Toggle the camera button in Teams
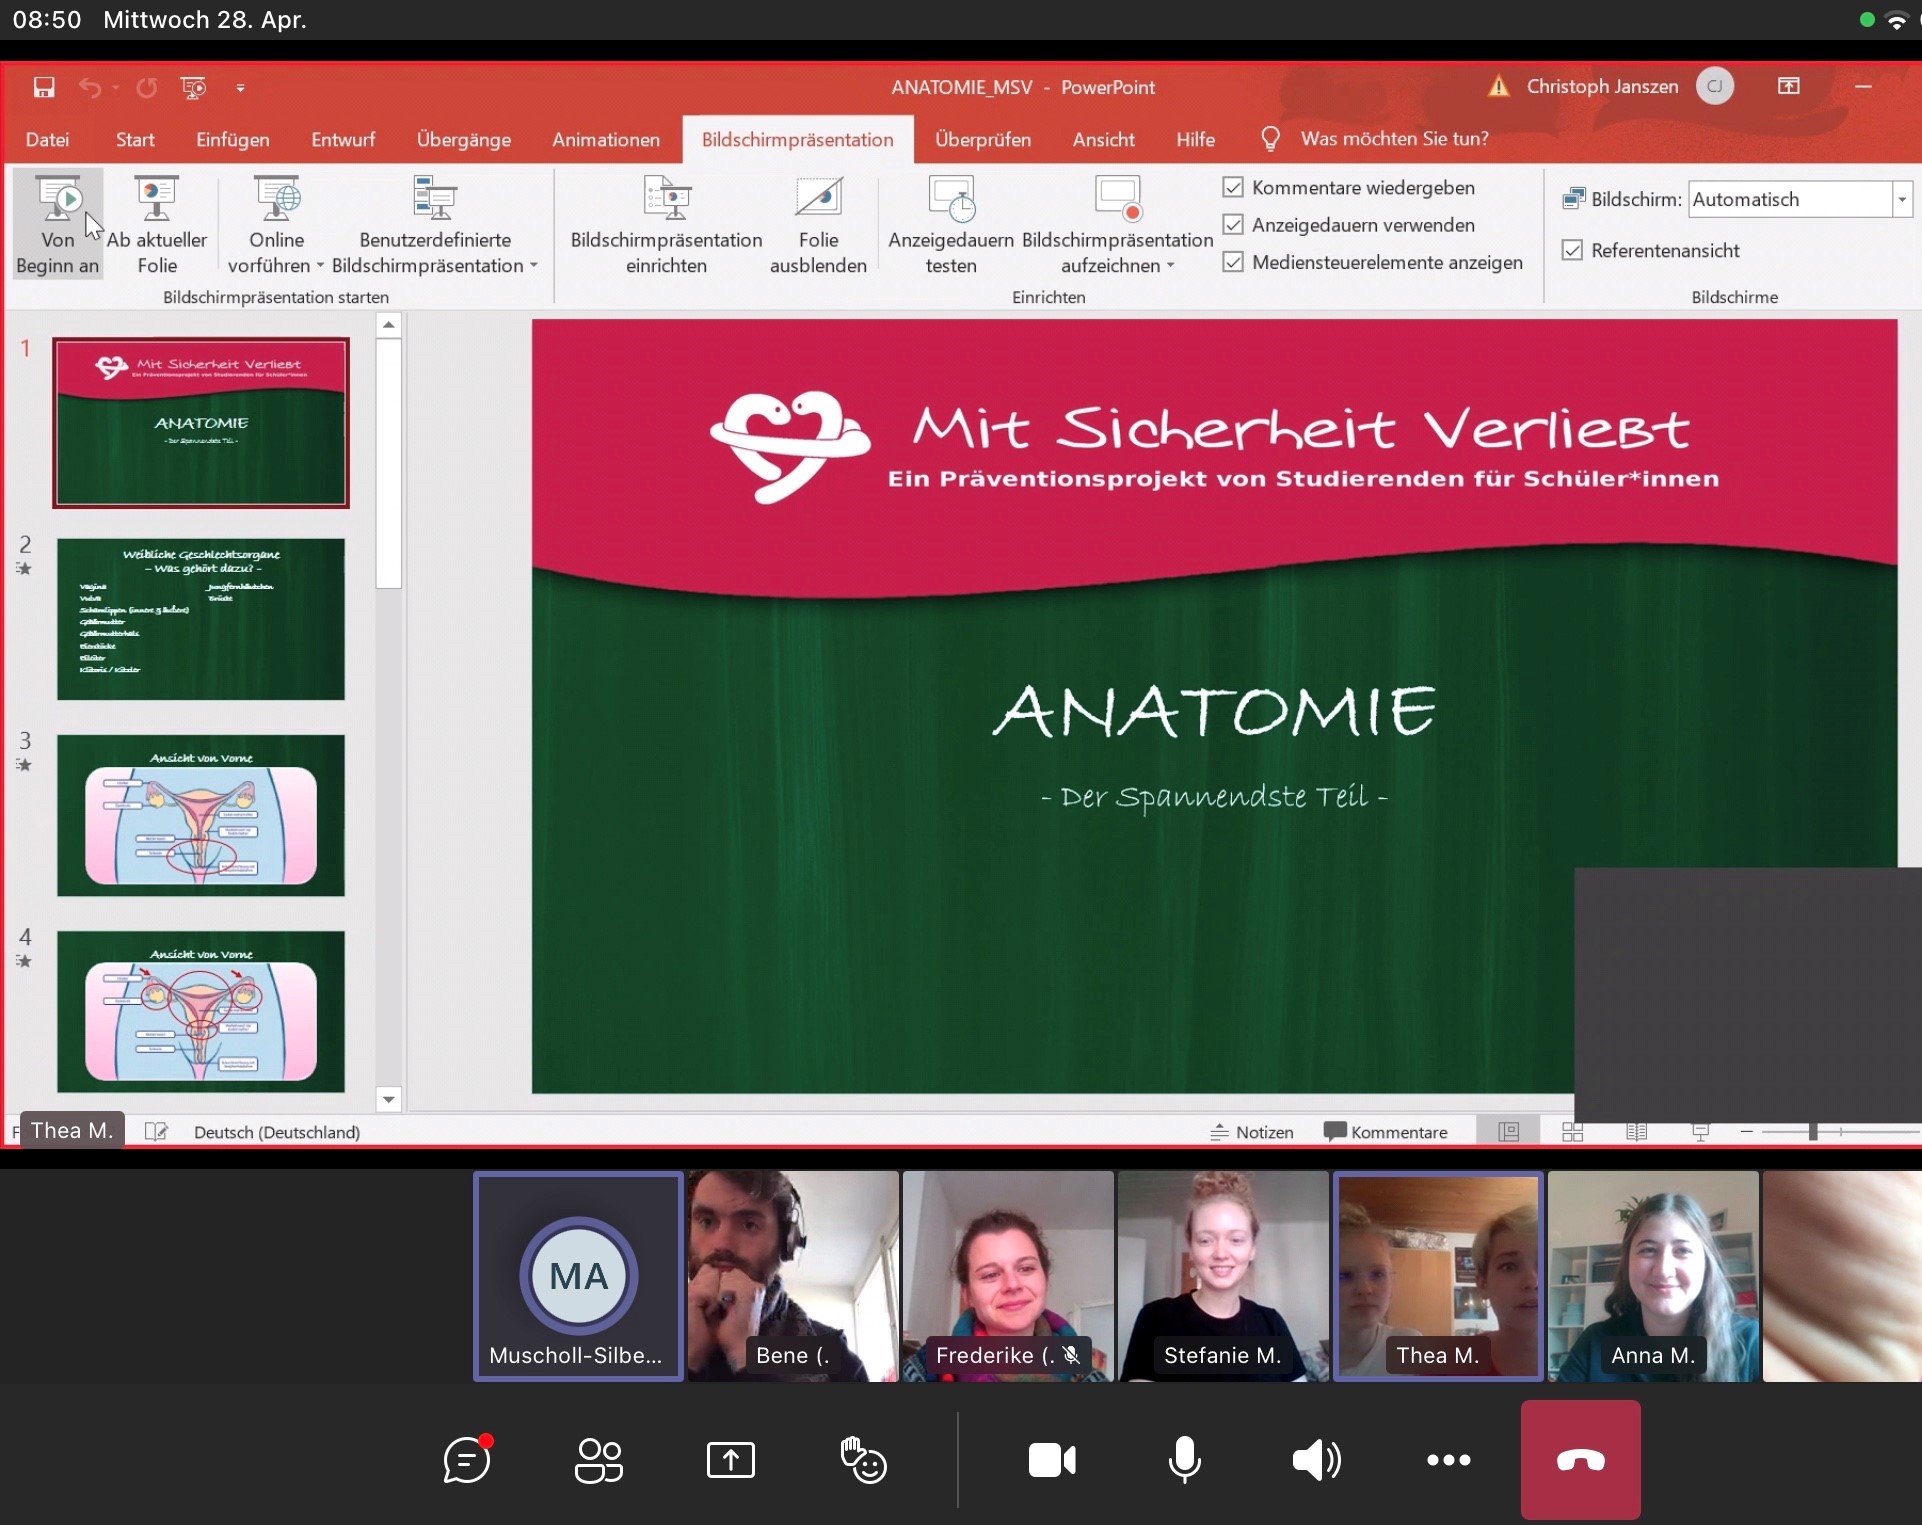 (x=1052, y=1460)
